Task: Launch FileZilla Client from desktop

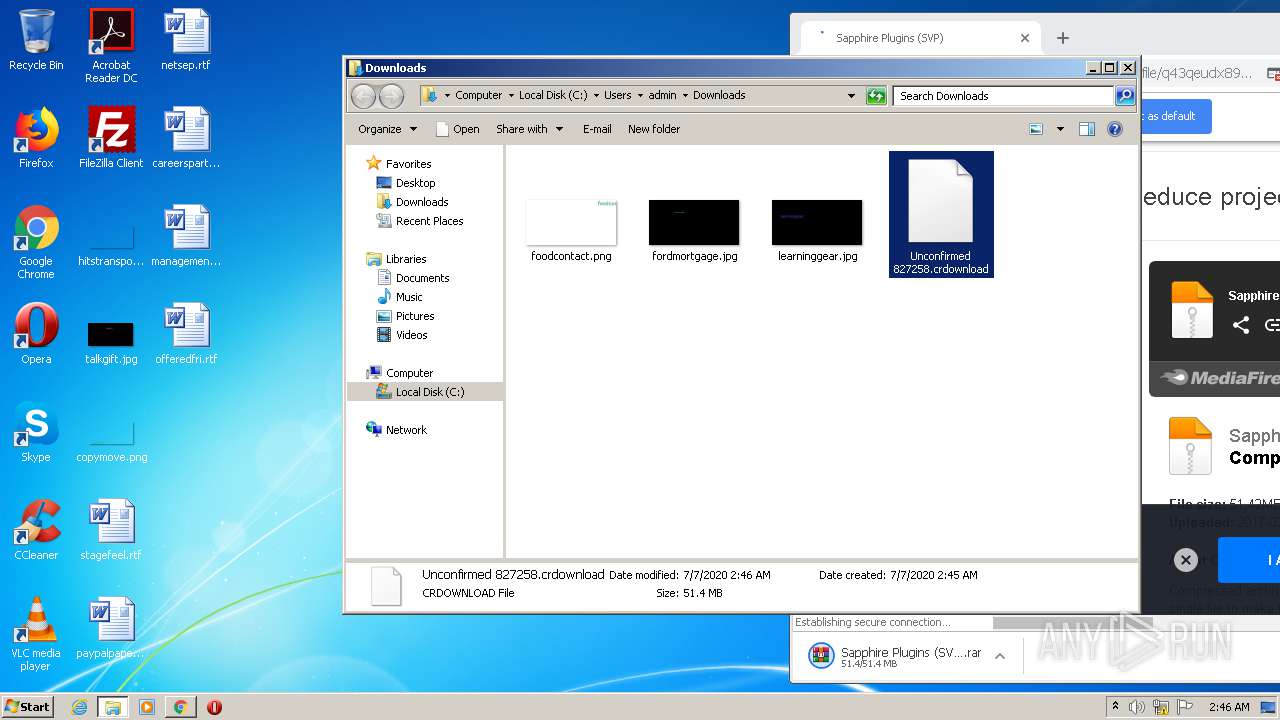Action: (x=111, y=138)
